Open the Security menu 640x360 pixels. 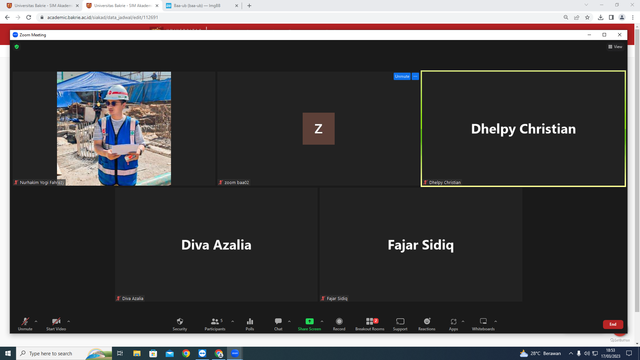point(180,324)
